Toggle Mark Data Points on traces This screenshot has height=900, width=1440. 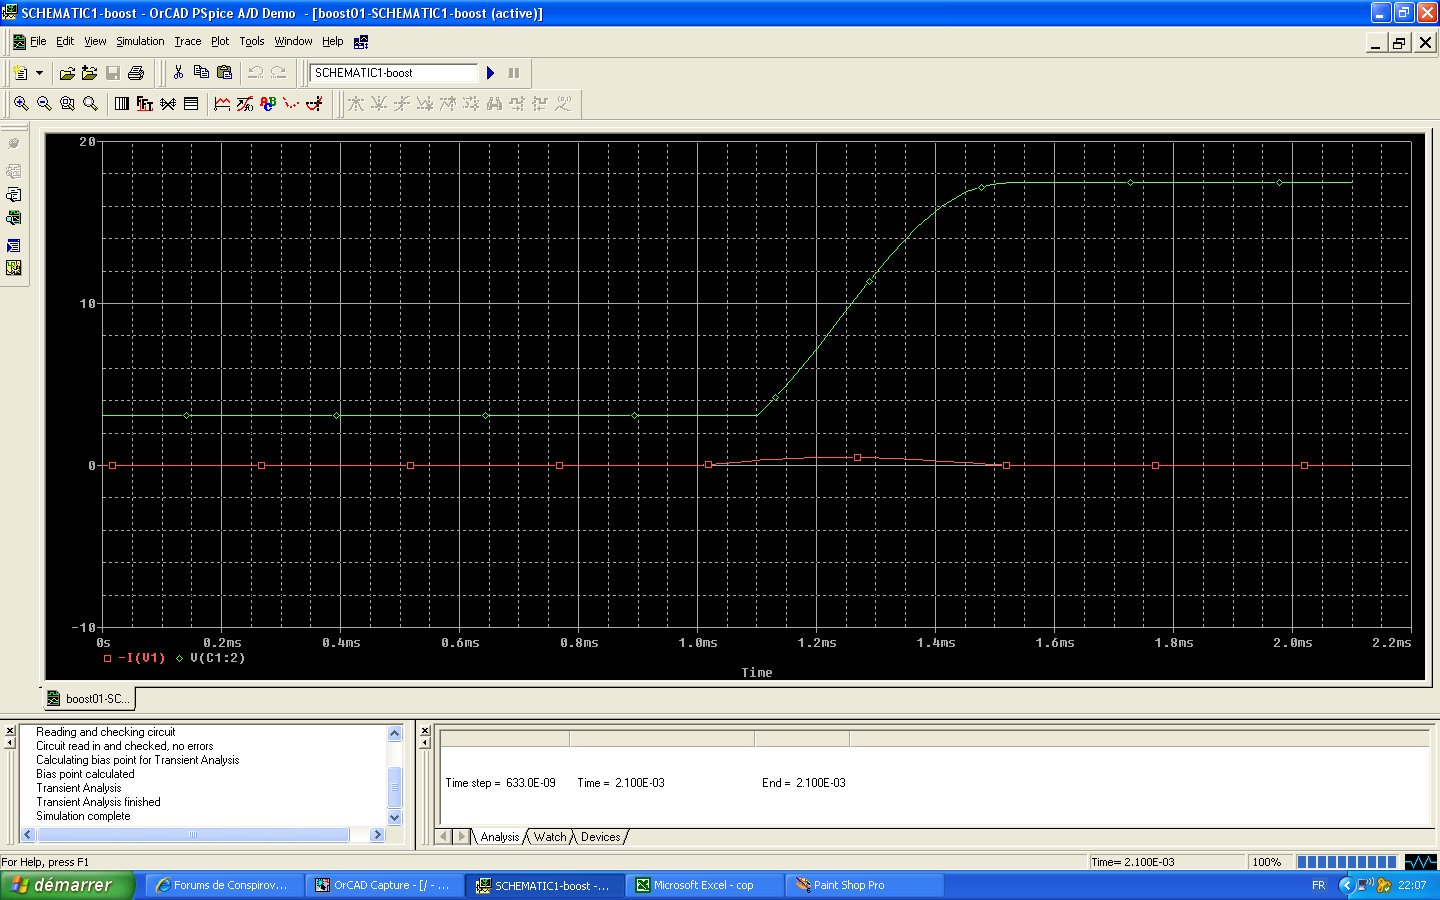pyautogui.click(x=291, y=103)
